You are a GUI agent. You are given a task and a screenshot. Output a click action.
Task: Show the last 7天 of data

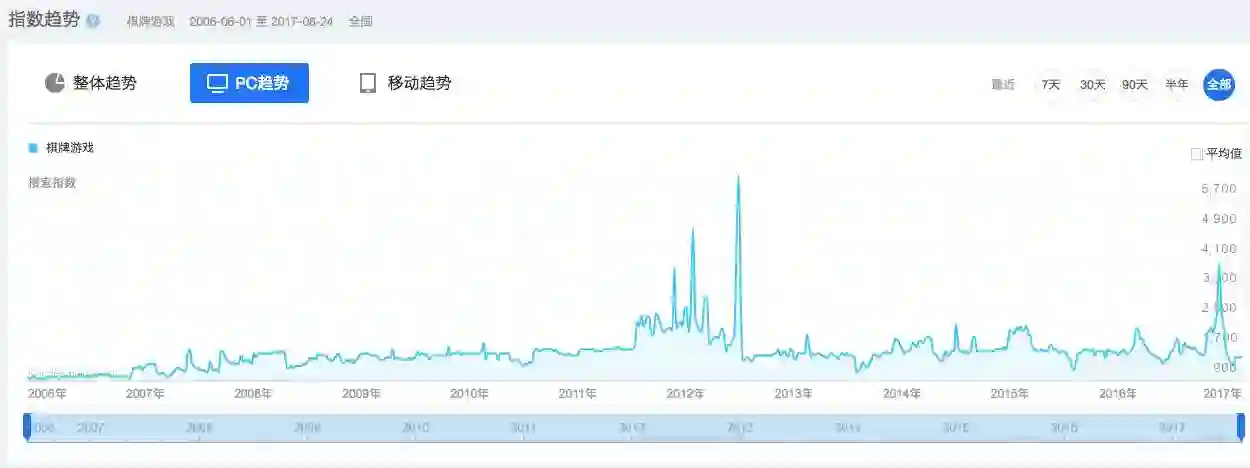(1050, 85)
